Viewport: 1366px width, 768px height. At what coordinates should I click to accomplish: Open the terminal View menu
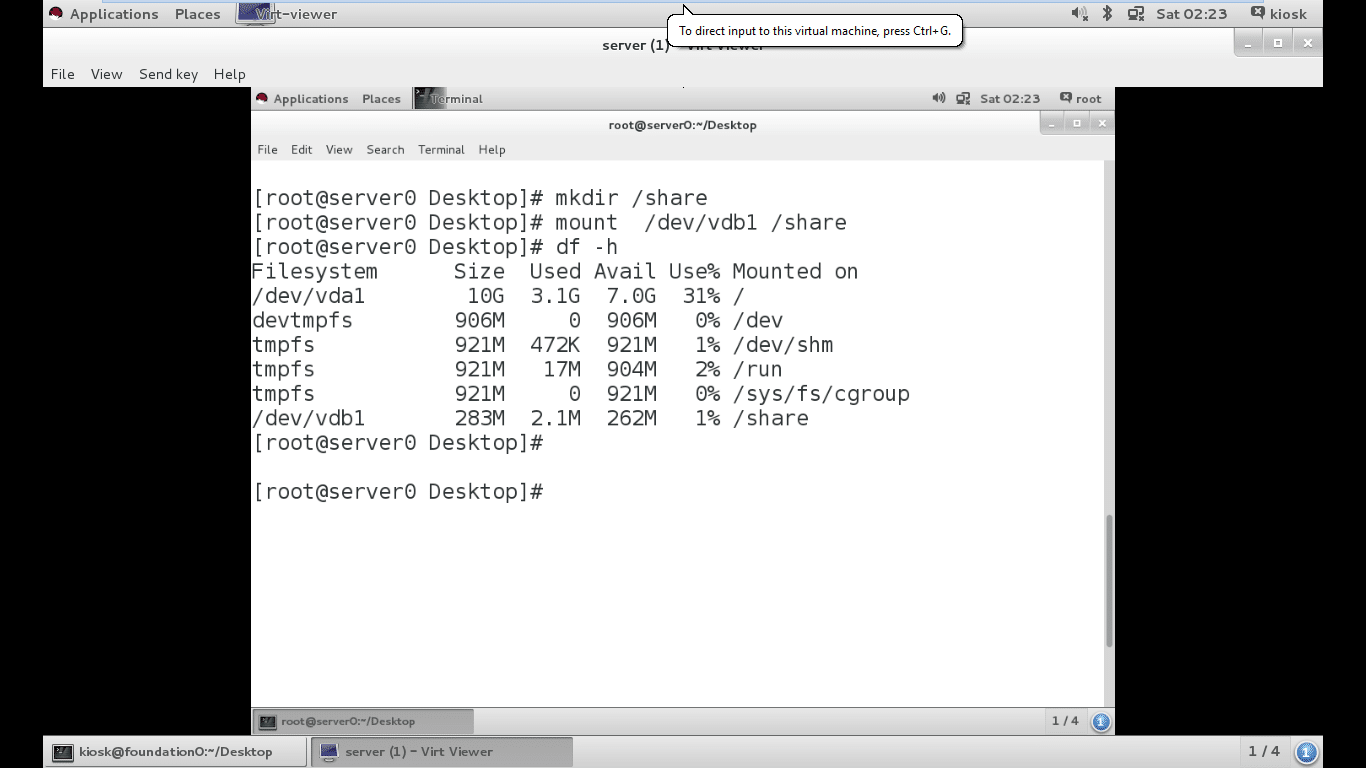click(x=339, y=150)
